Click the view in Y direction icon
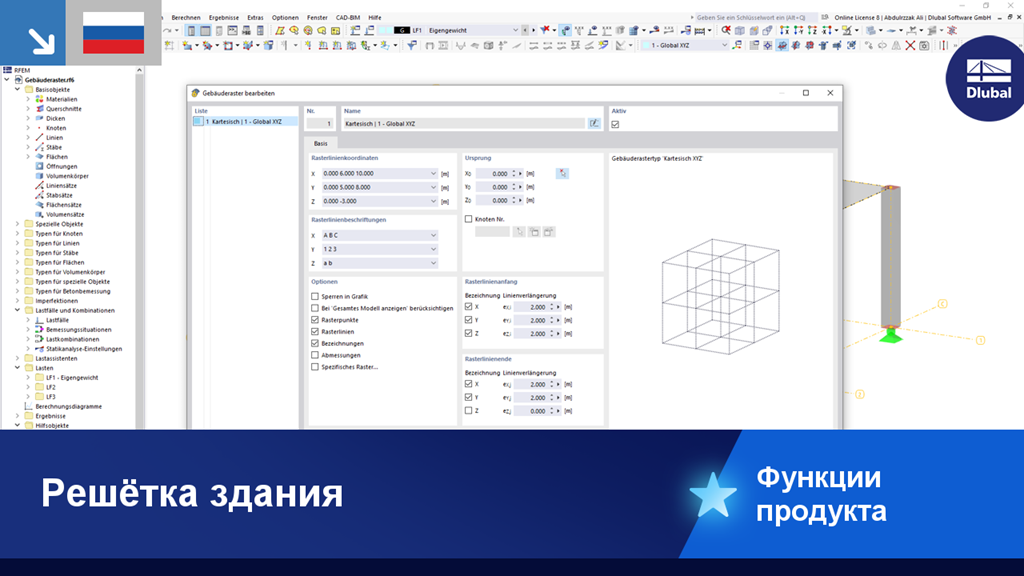The image size is (1024, 576). point(798,30)
